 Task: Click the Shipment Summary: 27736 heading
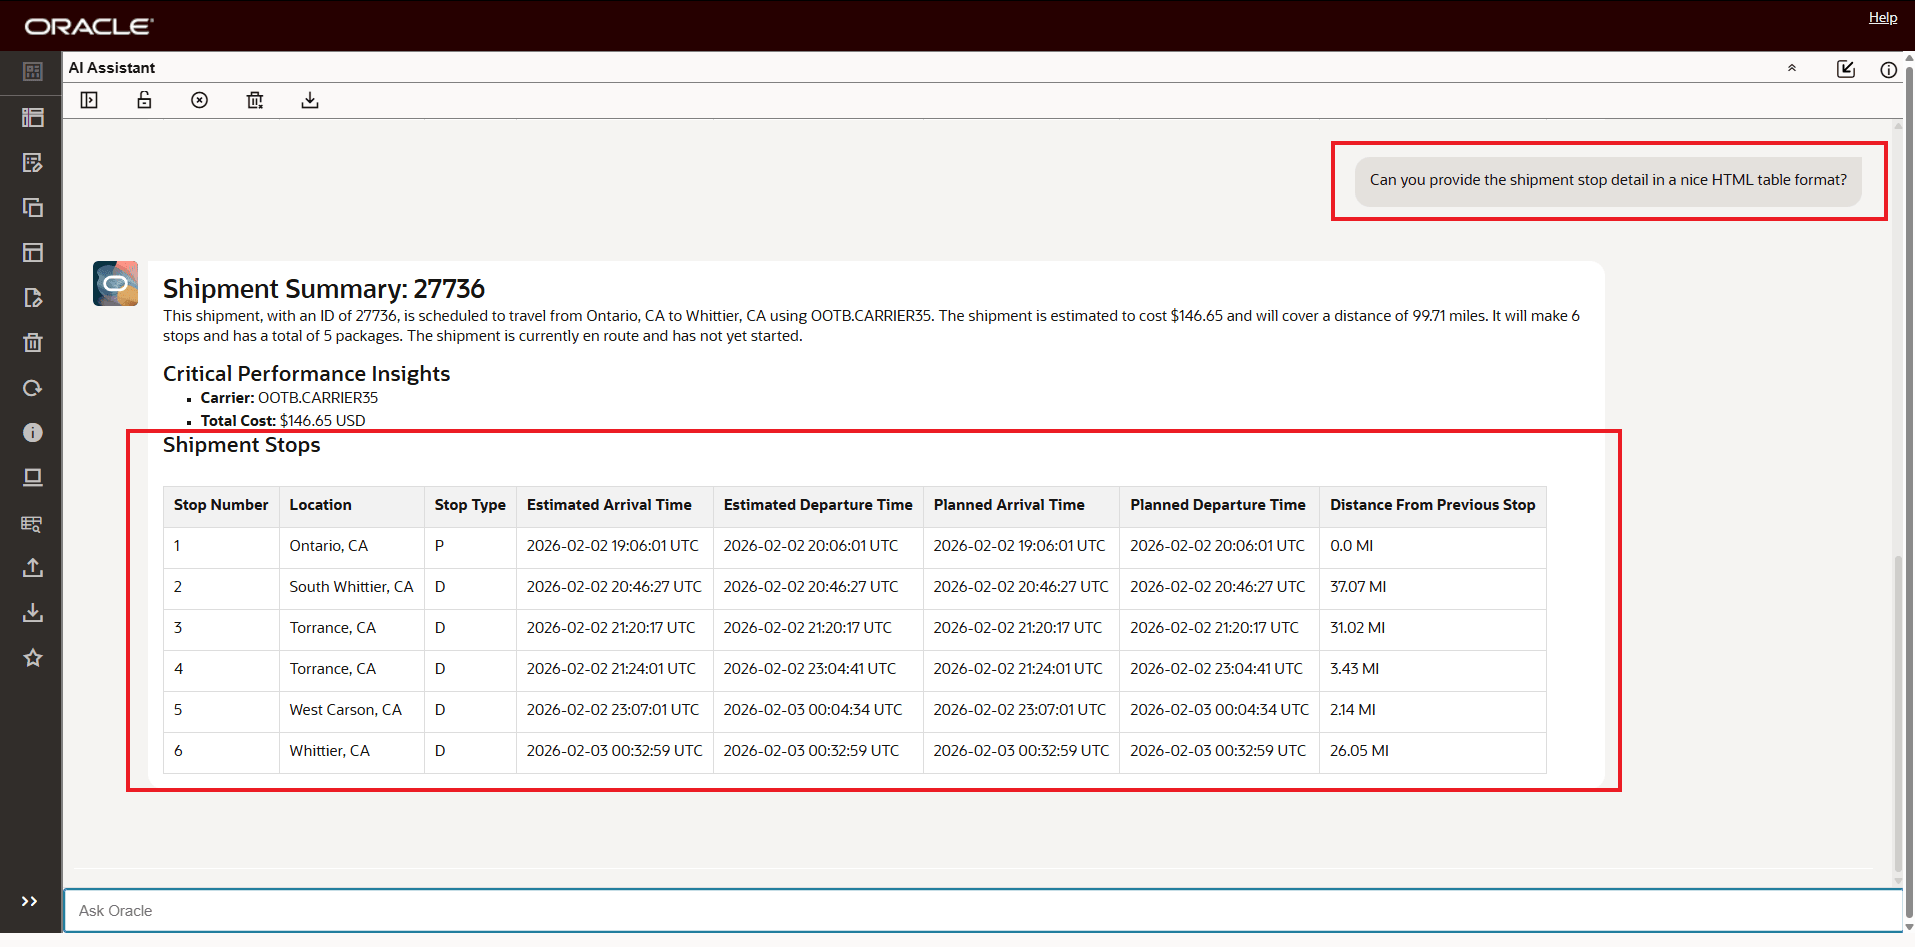(324, 289)
